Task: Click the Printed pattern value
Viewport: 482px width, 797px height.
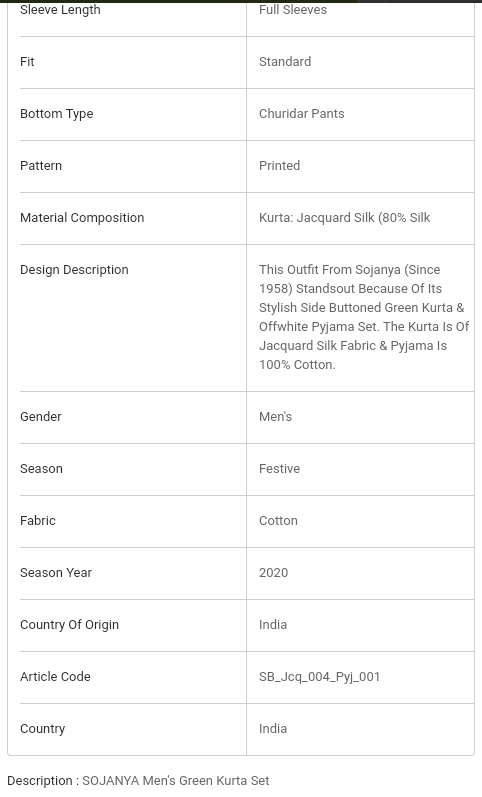Action: tap(279, 166)
